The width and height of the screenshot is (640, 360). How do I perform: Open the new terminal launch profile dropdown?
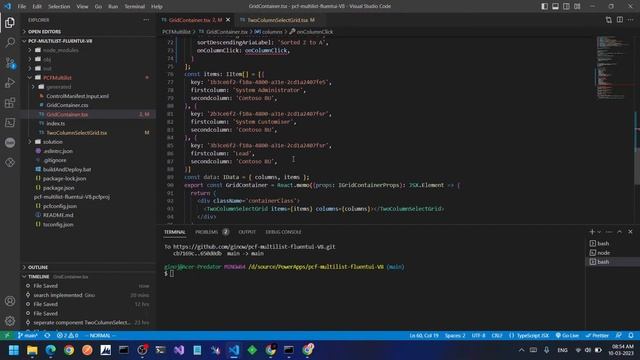599,232
